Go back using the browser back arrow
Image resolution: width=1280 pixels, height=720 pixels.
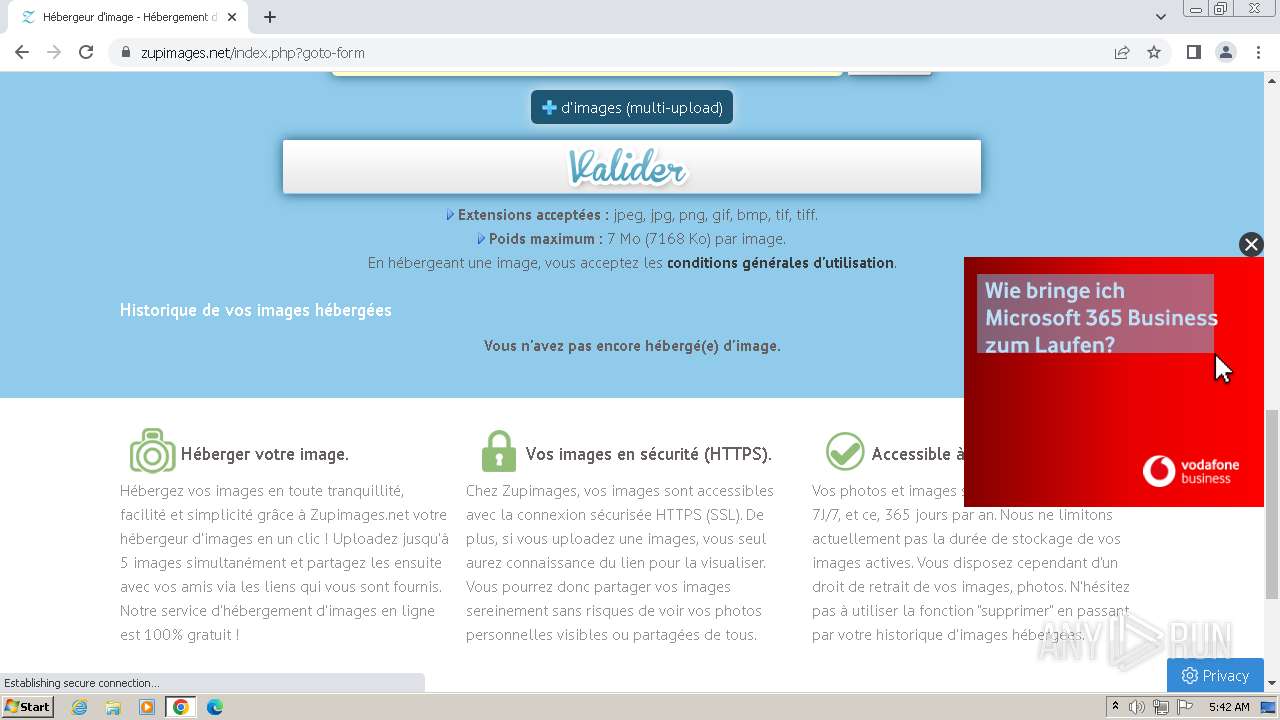(22, 52)
